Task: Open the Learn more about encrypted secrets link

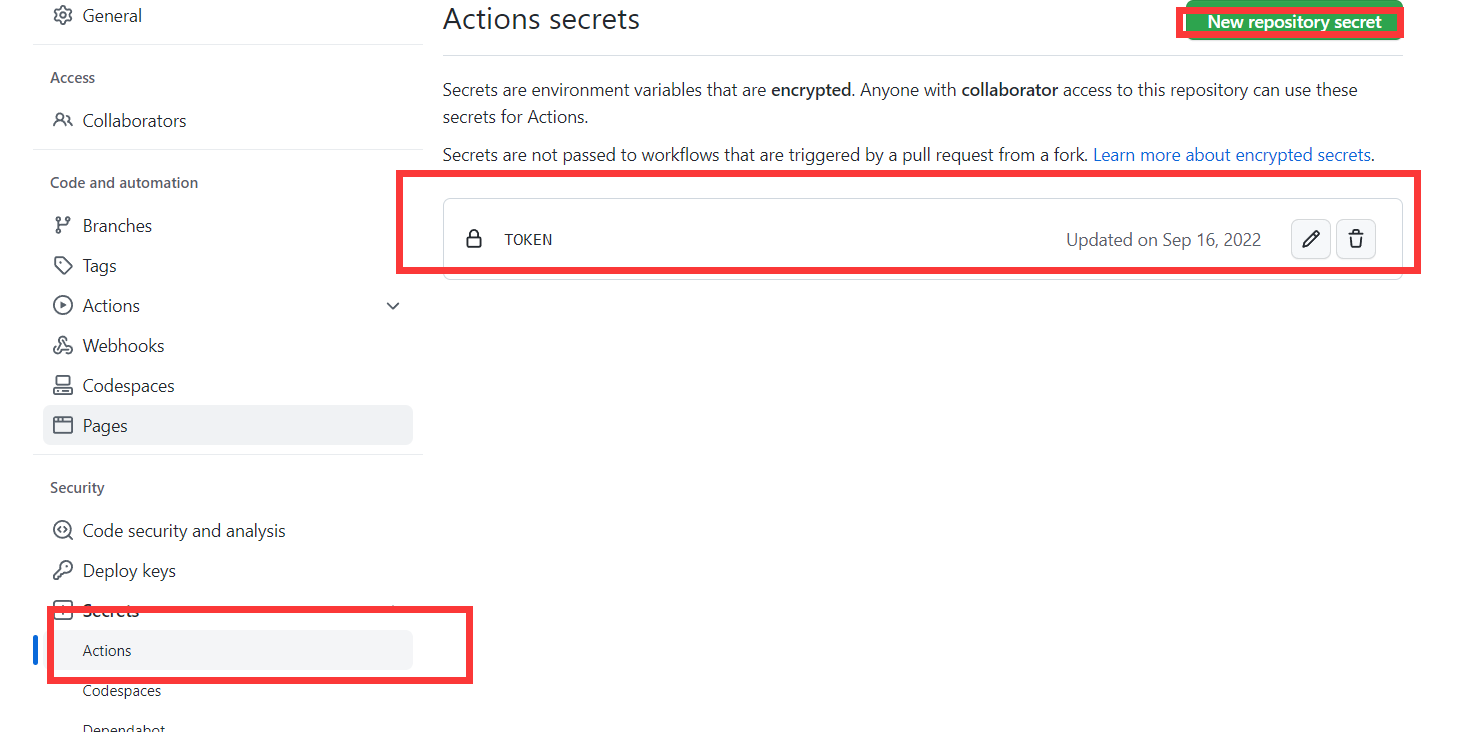Action: tap(1232, 155)
